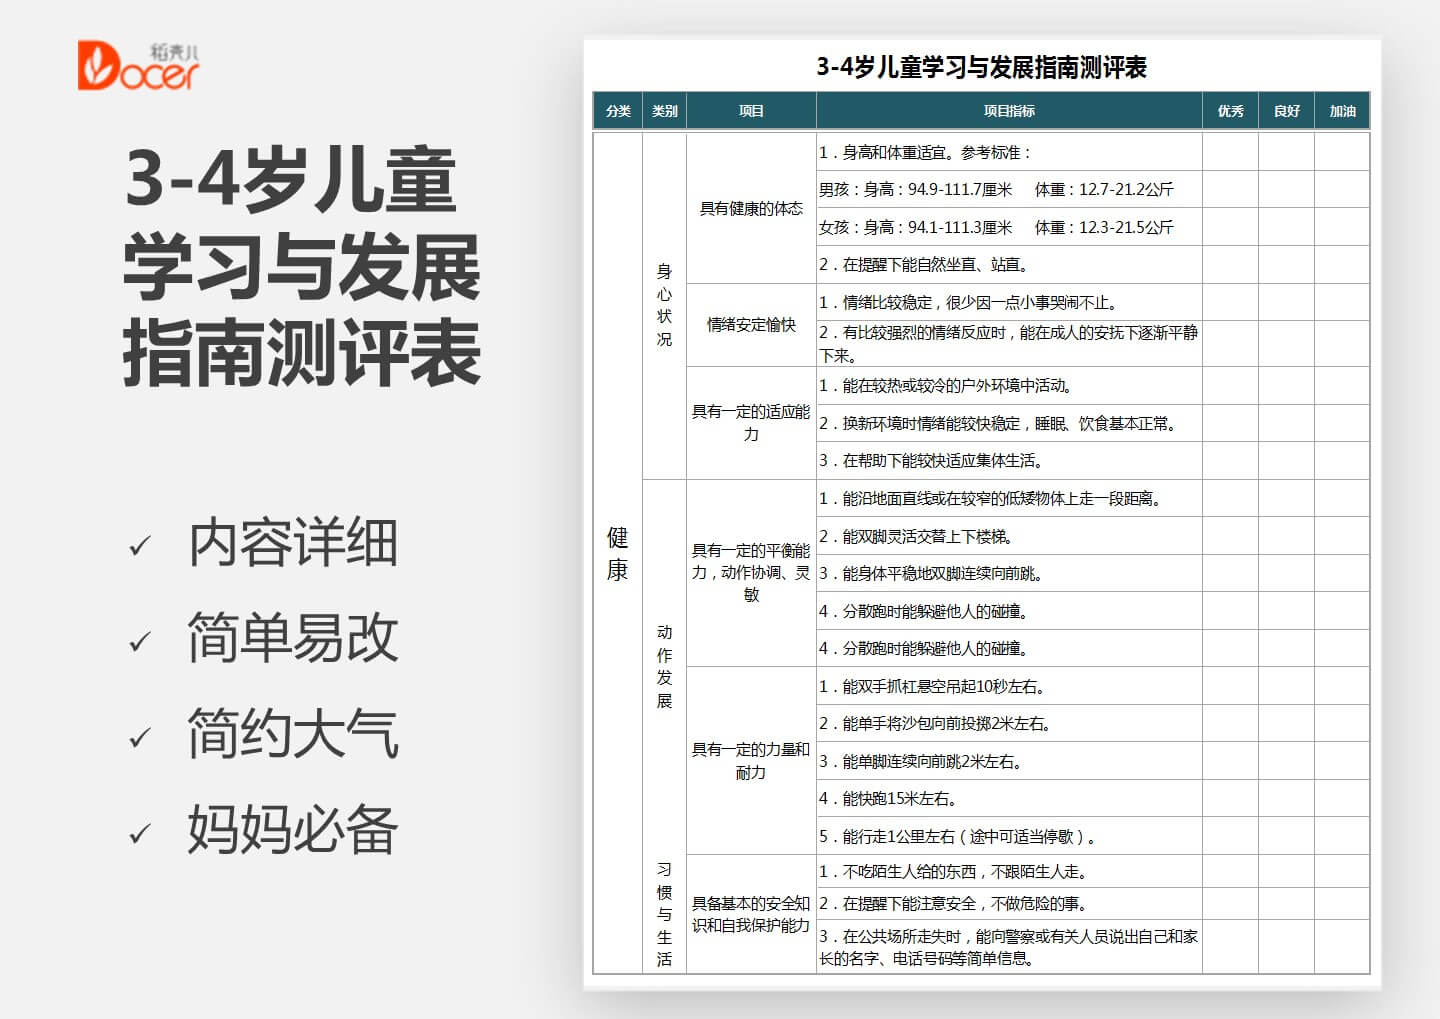This screenshot has width=1440, height=1019.
Task: Select the 类别 column header
Action: [x=664, y=111]
